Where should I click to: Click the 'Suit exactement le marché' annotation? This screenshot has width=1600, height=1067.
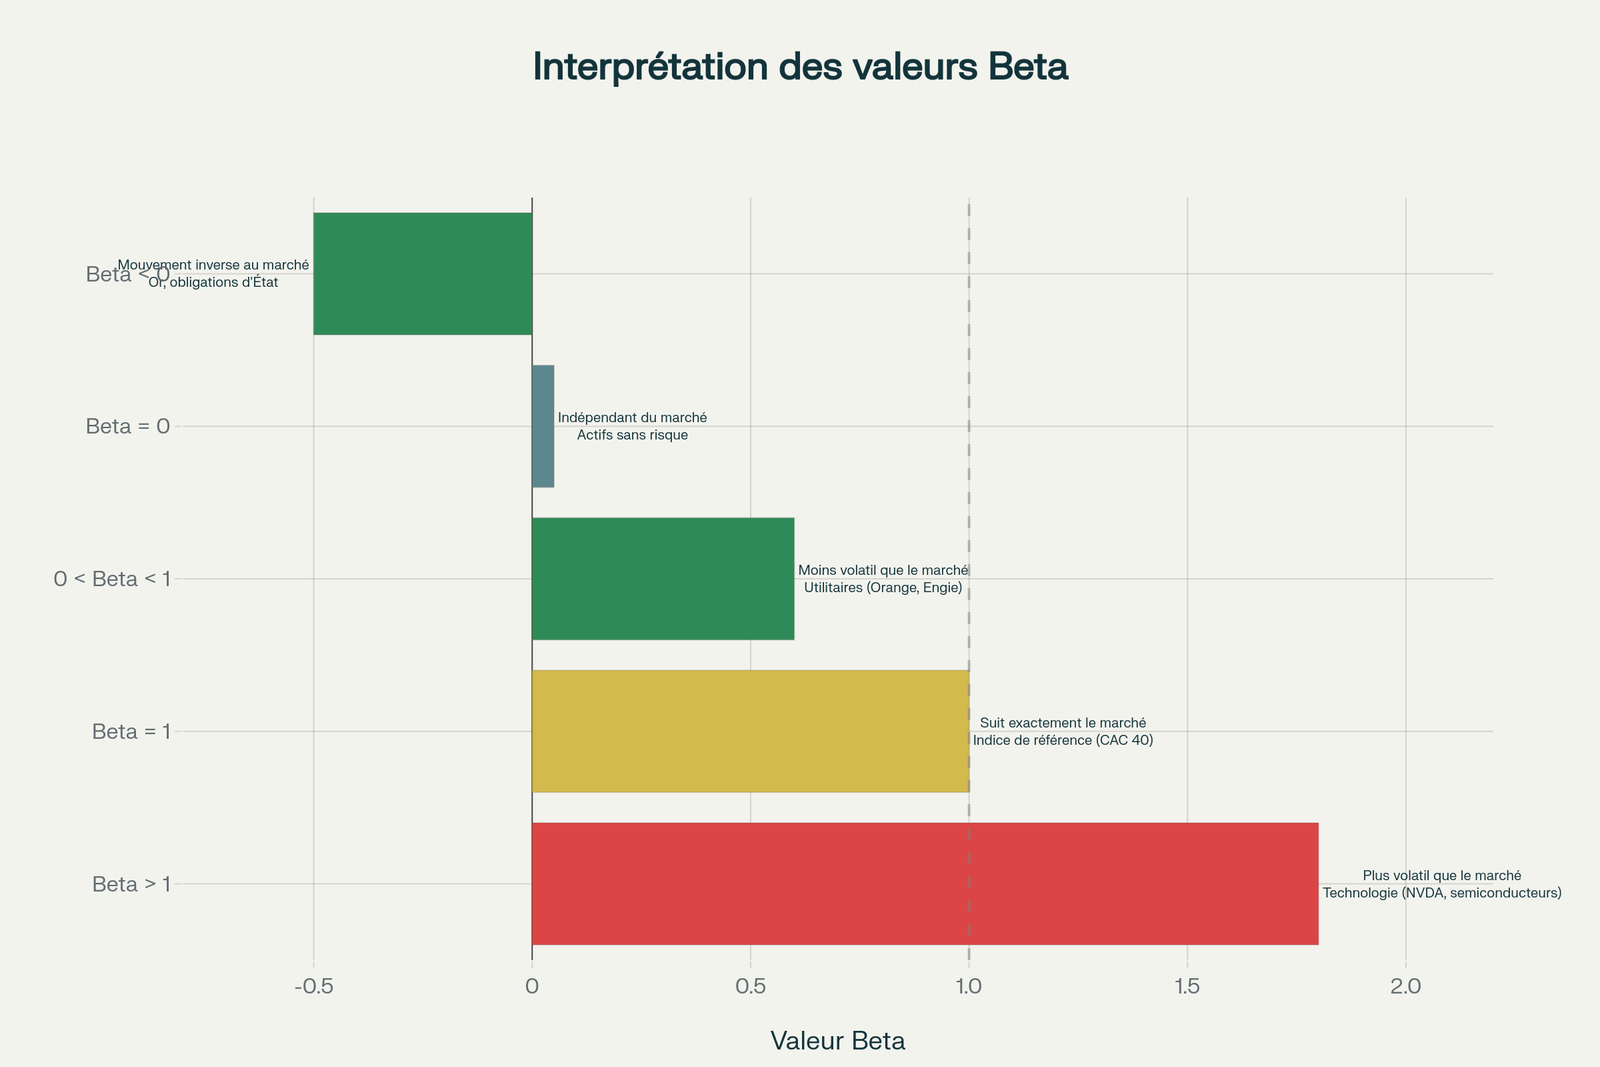tap(1062, 722)
